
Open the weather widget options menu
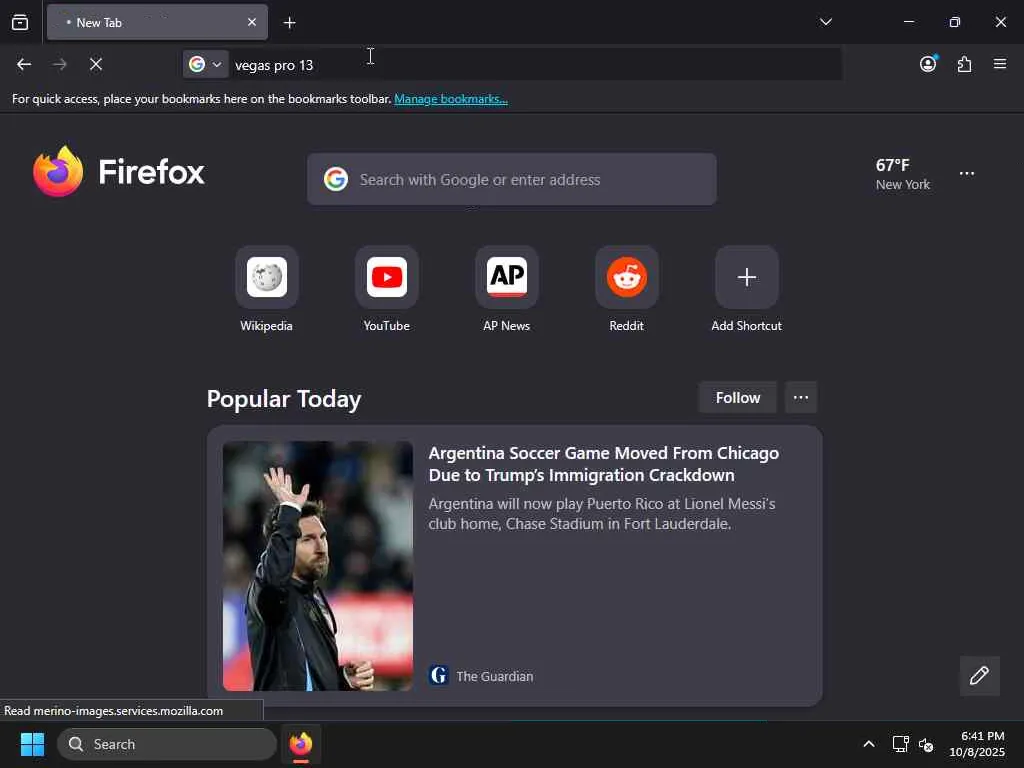click(967, 174)
